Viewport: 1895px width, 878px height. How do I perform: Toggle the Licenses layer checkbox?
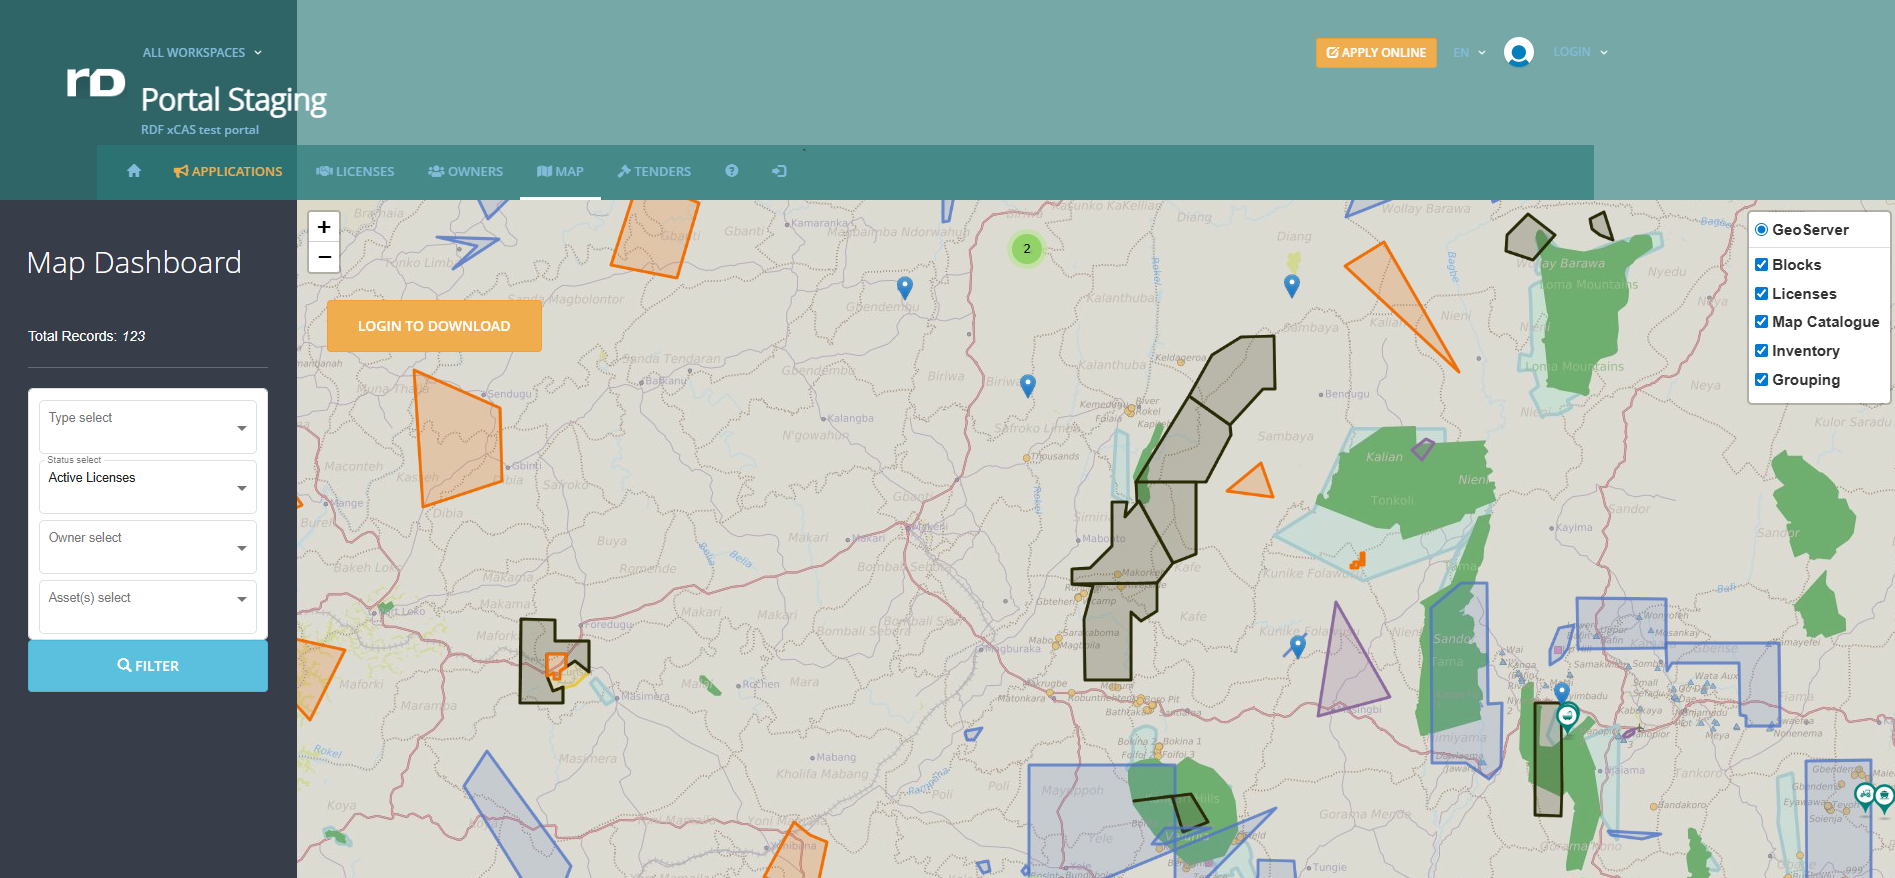[1762, 294]
